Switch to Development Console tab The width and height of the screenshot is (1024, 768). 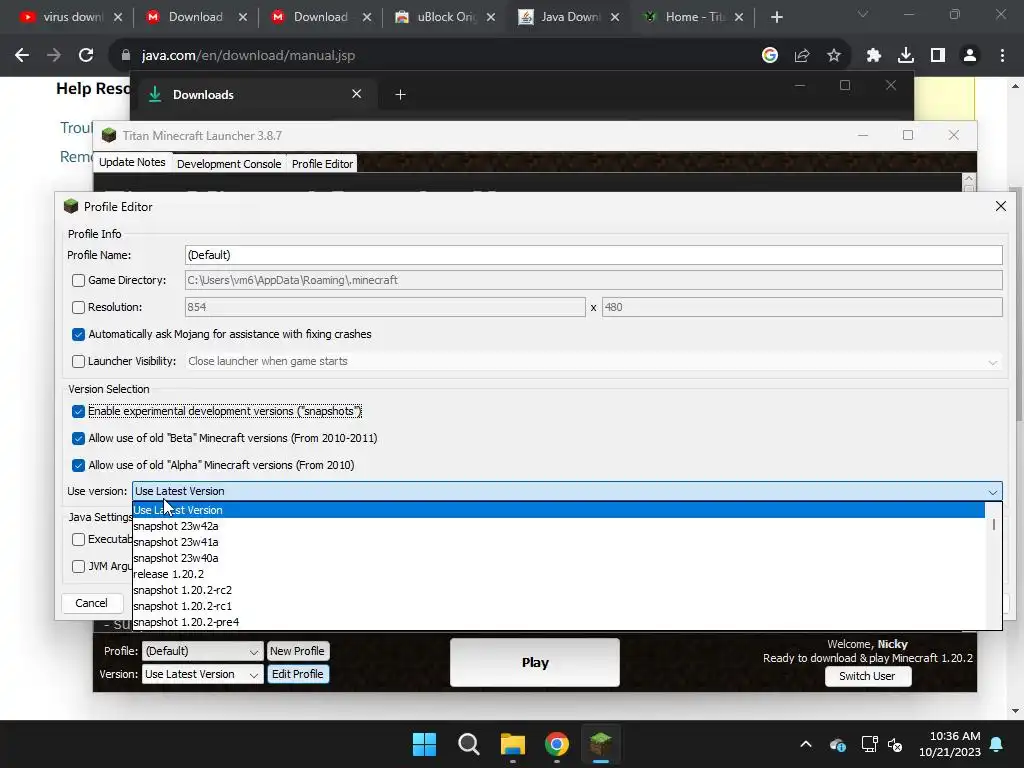pos(229,164)
